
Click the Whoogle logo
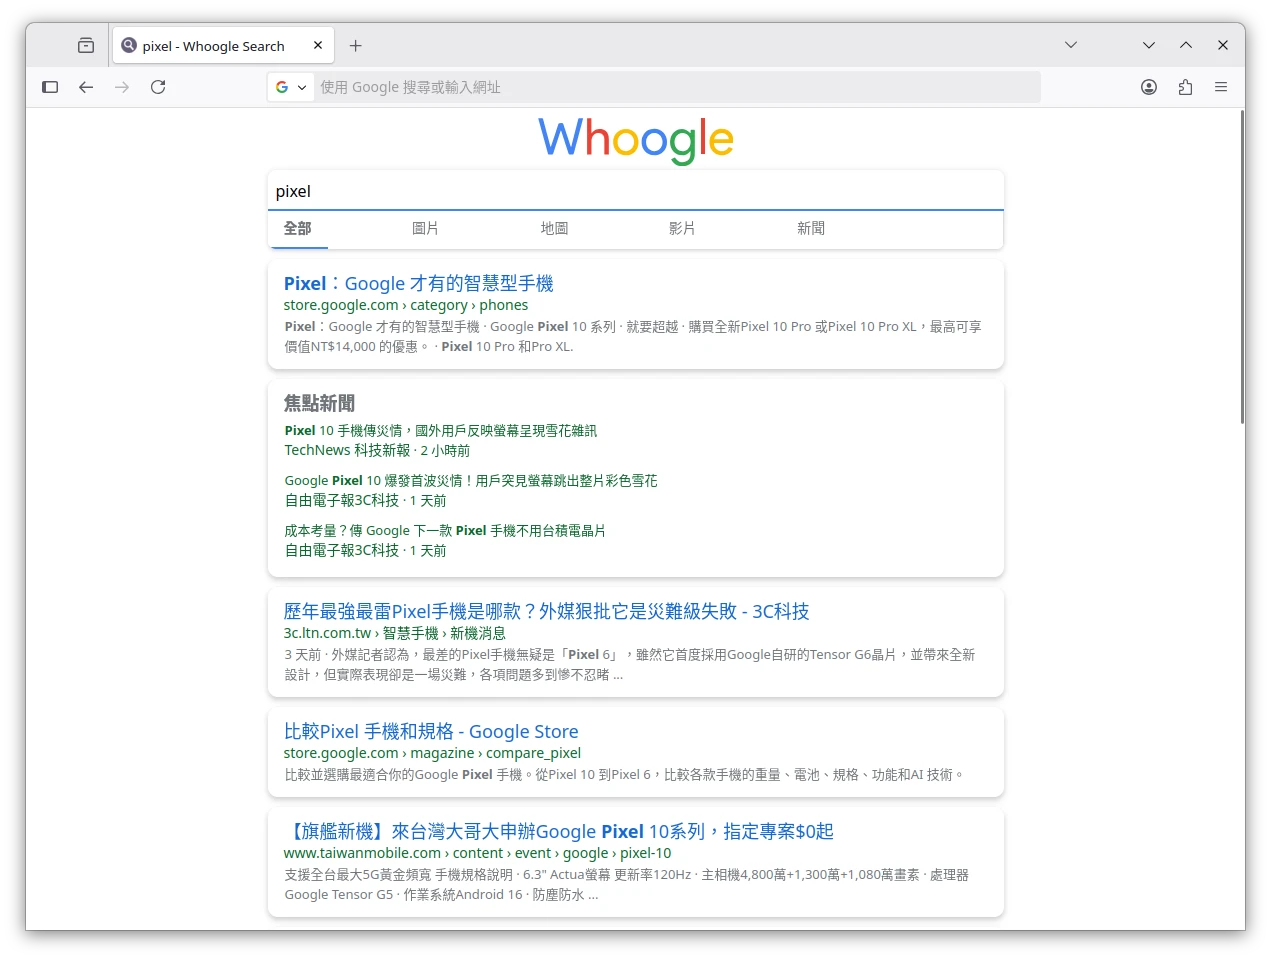(x=636, y=139)
